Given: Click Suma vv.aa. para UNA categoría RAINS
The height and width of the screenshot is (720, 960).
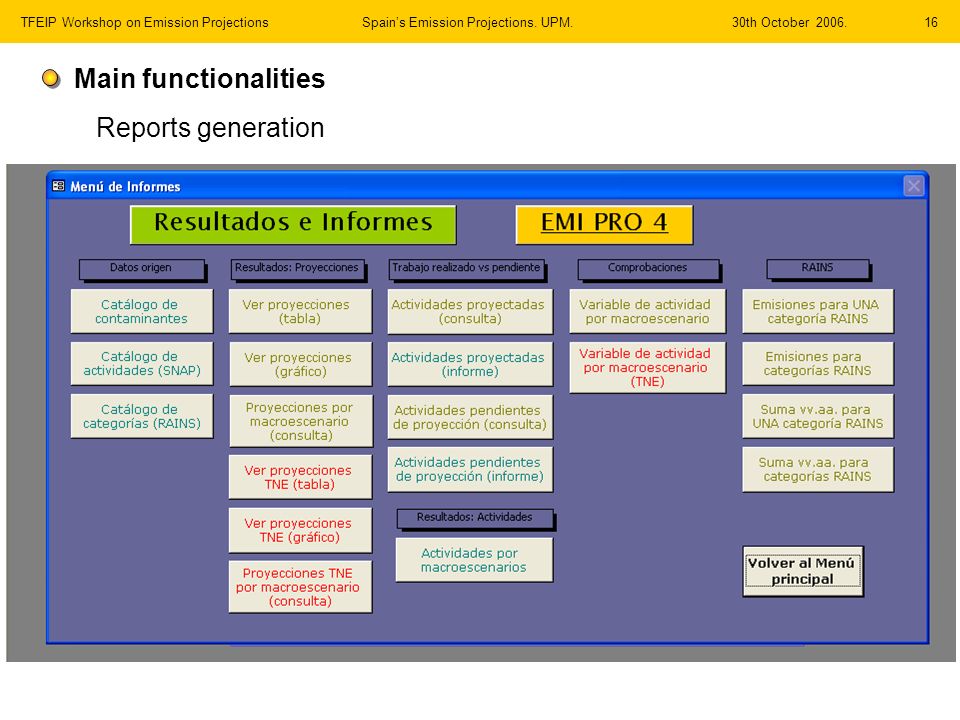Looking at the screenshot, I should (817, 416).
